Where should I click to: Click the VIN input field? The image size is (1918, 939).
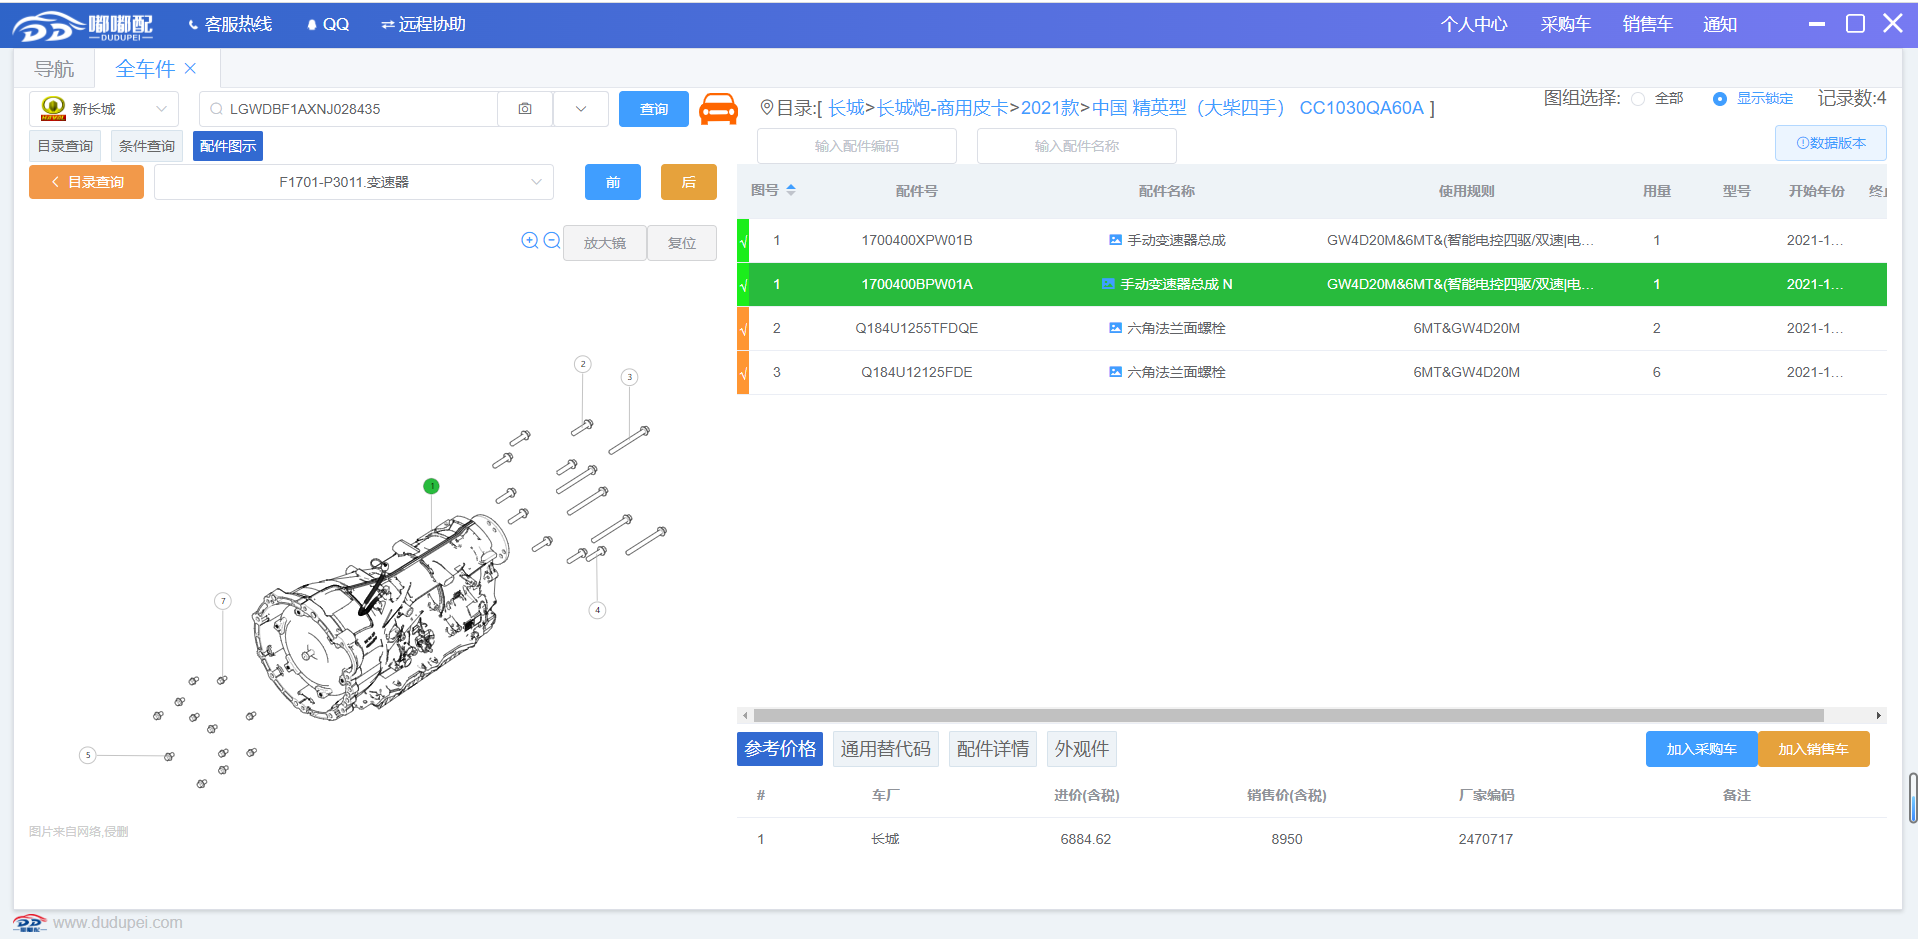point(348,109)
